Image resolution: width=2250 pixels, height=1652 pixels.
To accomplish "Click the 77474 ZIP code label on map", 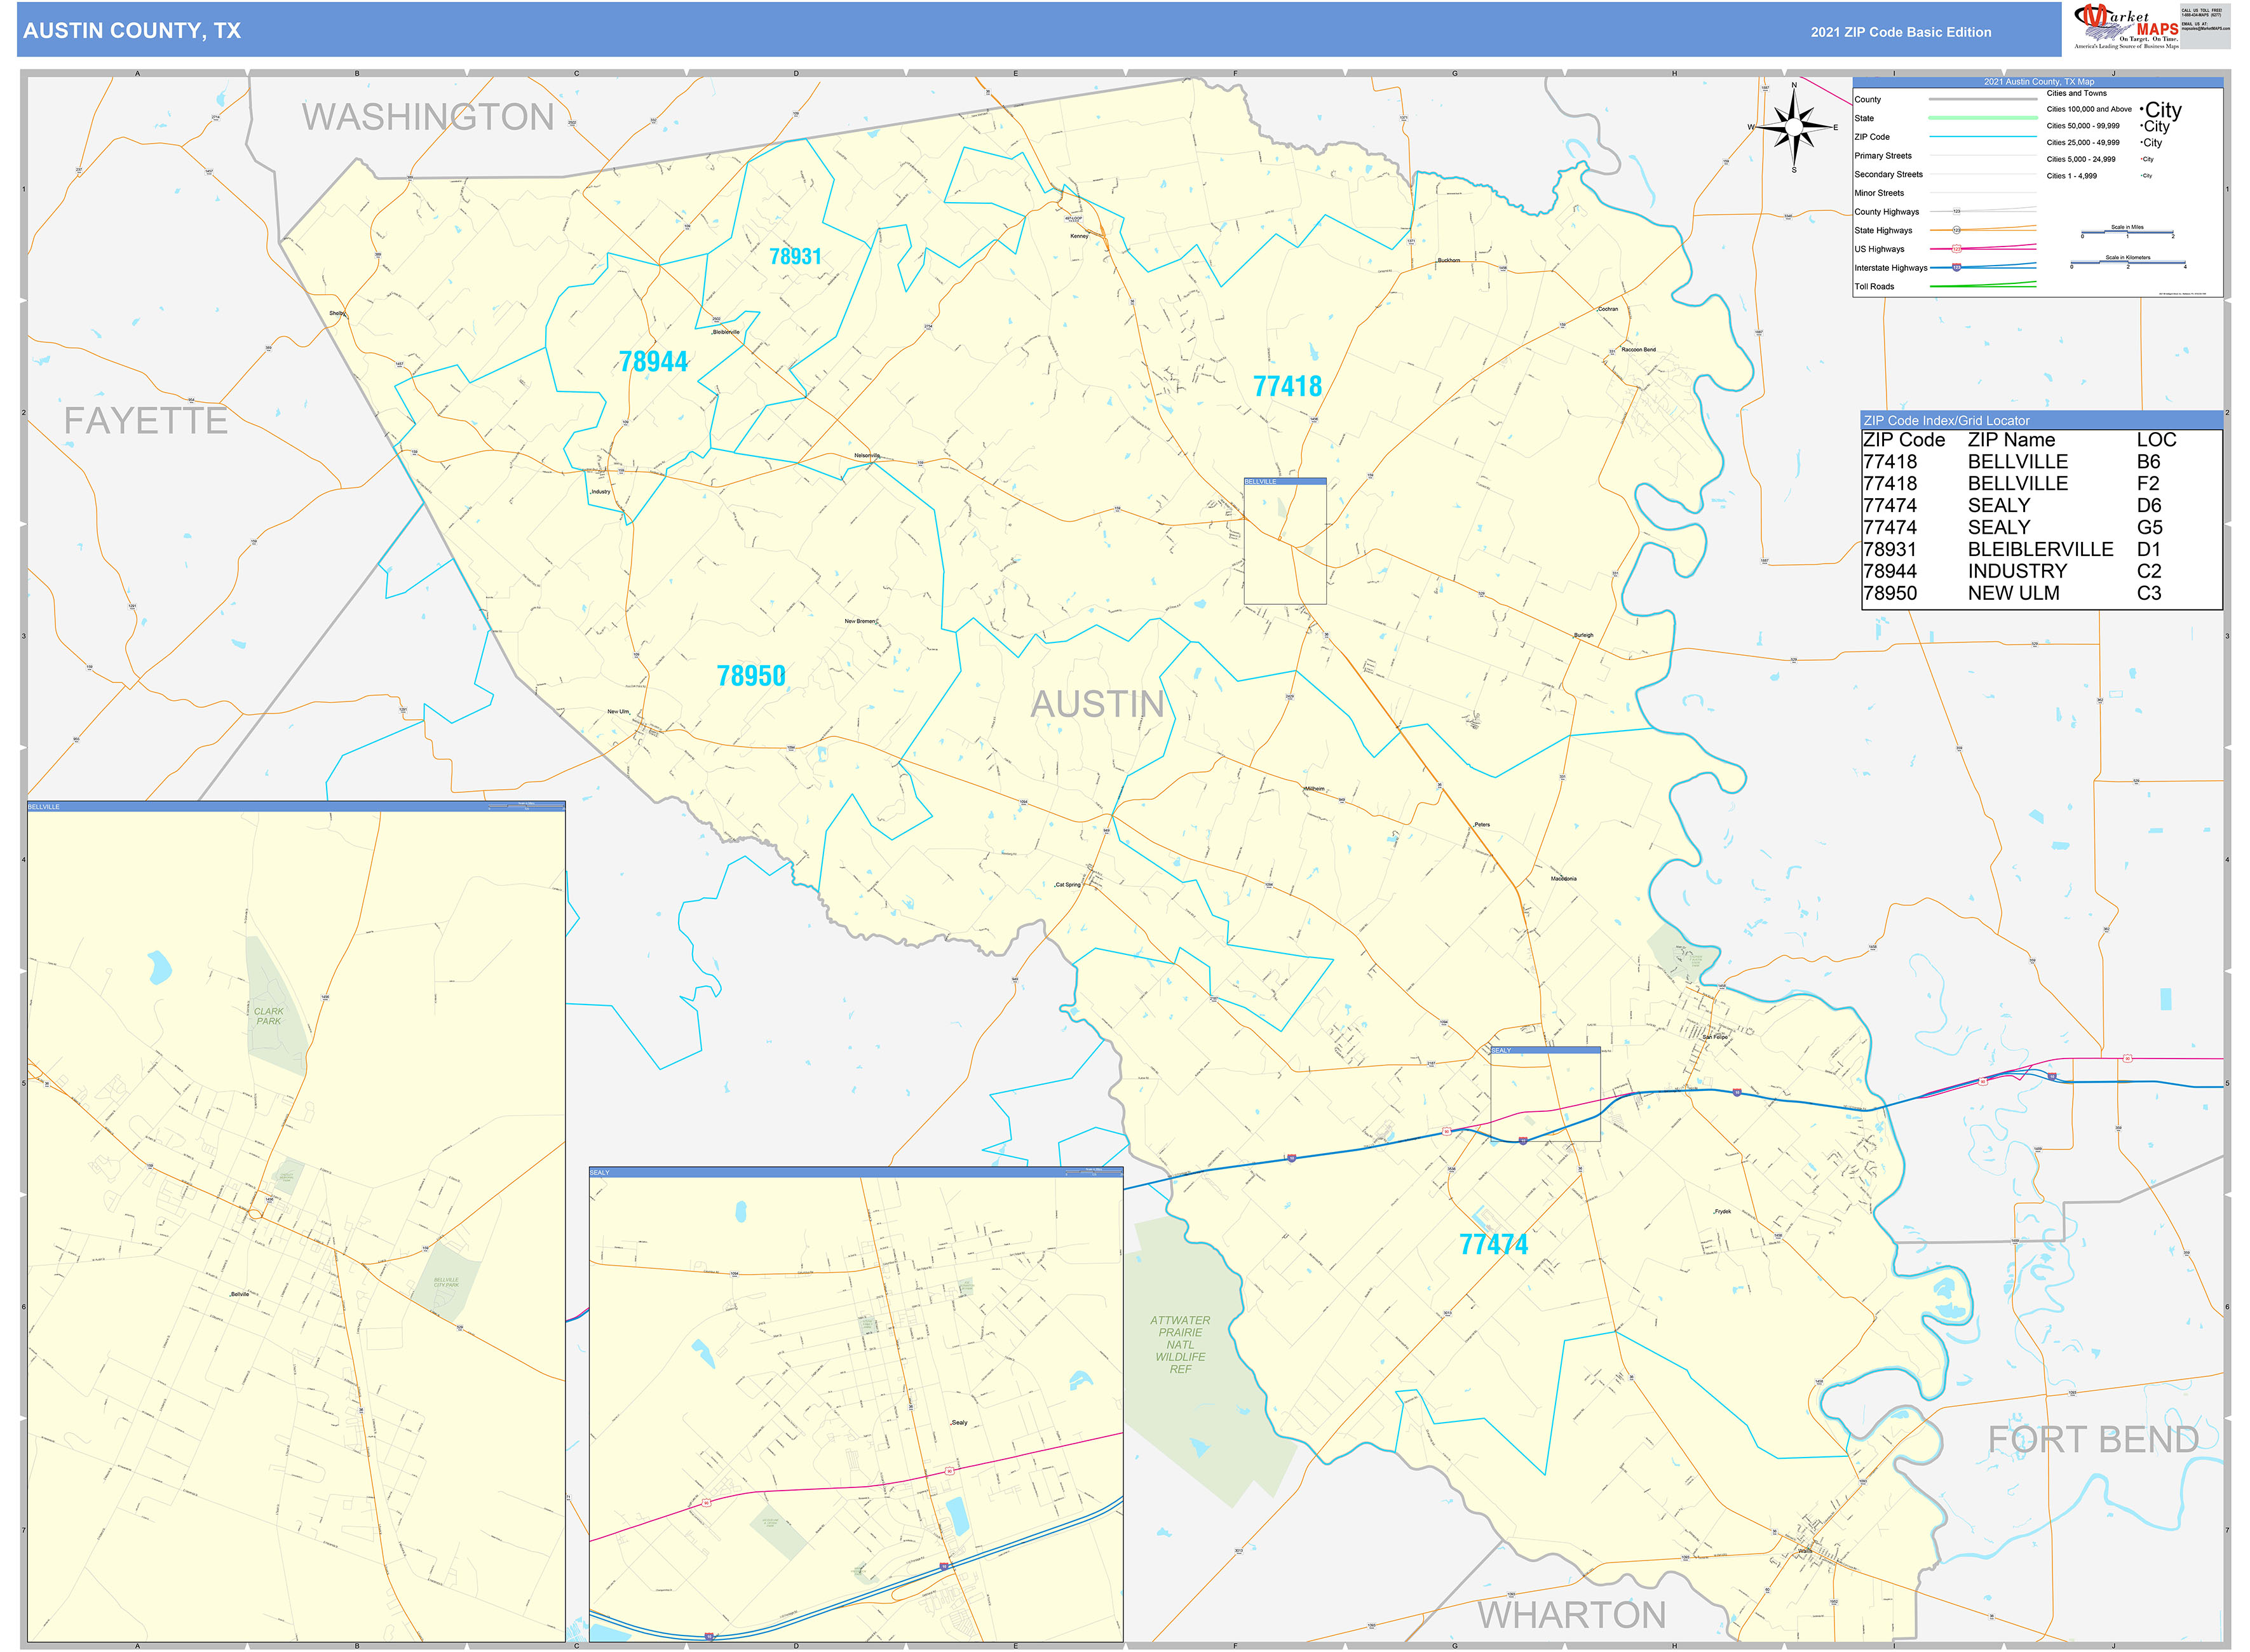I will 1493,1245.
